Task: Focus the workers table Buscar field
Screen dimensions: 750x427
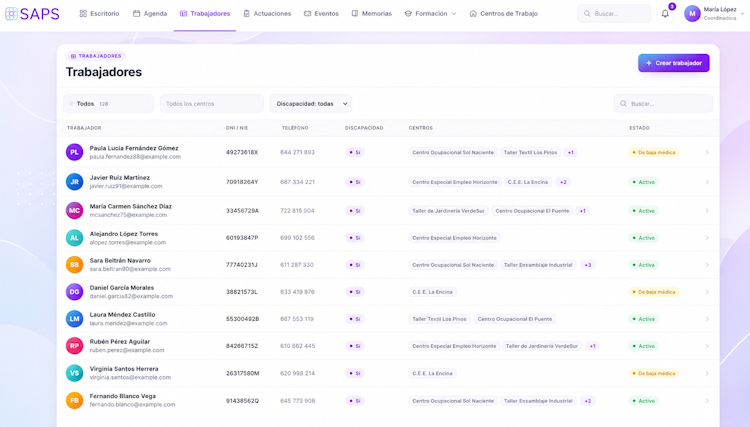Action: click(x=663, y=104)
